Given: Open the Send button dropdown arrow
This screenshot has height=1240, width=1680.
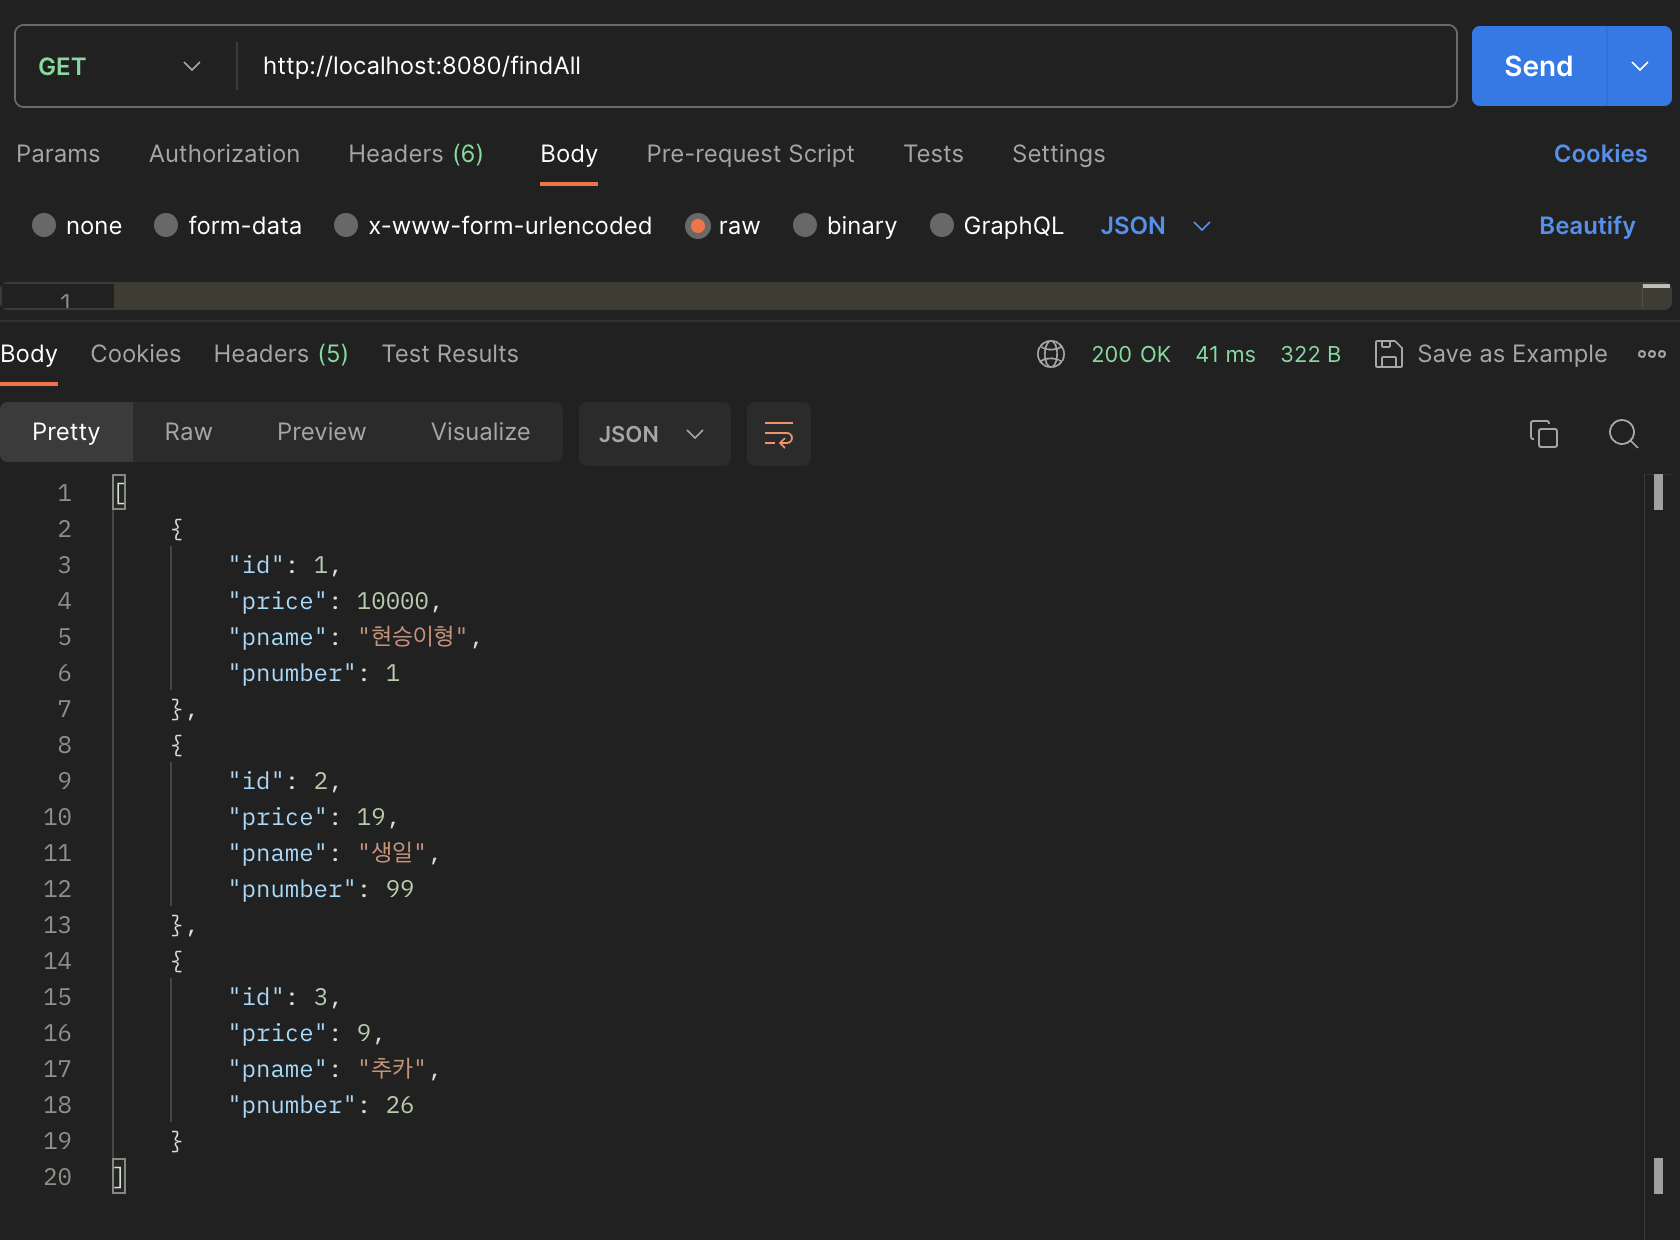Looking at the screenshot, I should click(1638, 66).
